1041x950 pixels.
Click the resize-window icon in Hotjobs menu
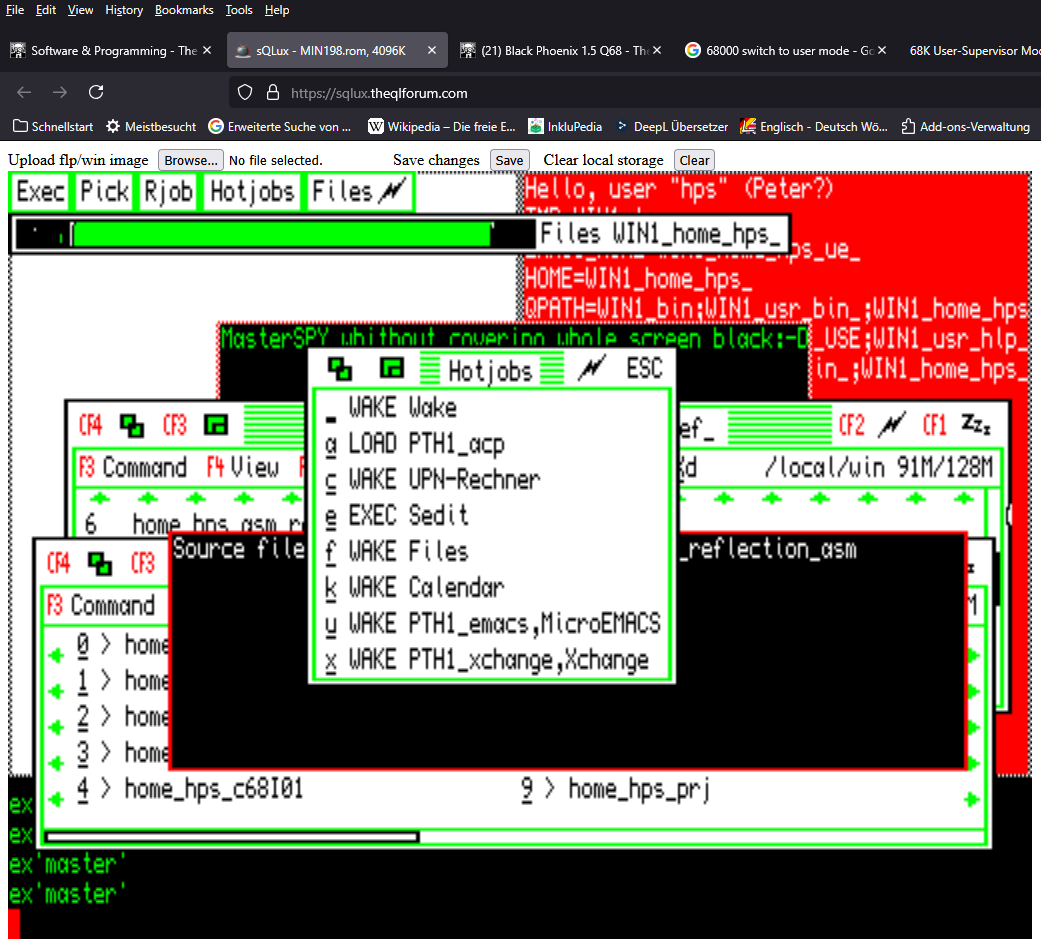click(392, 368)
